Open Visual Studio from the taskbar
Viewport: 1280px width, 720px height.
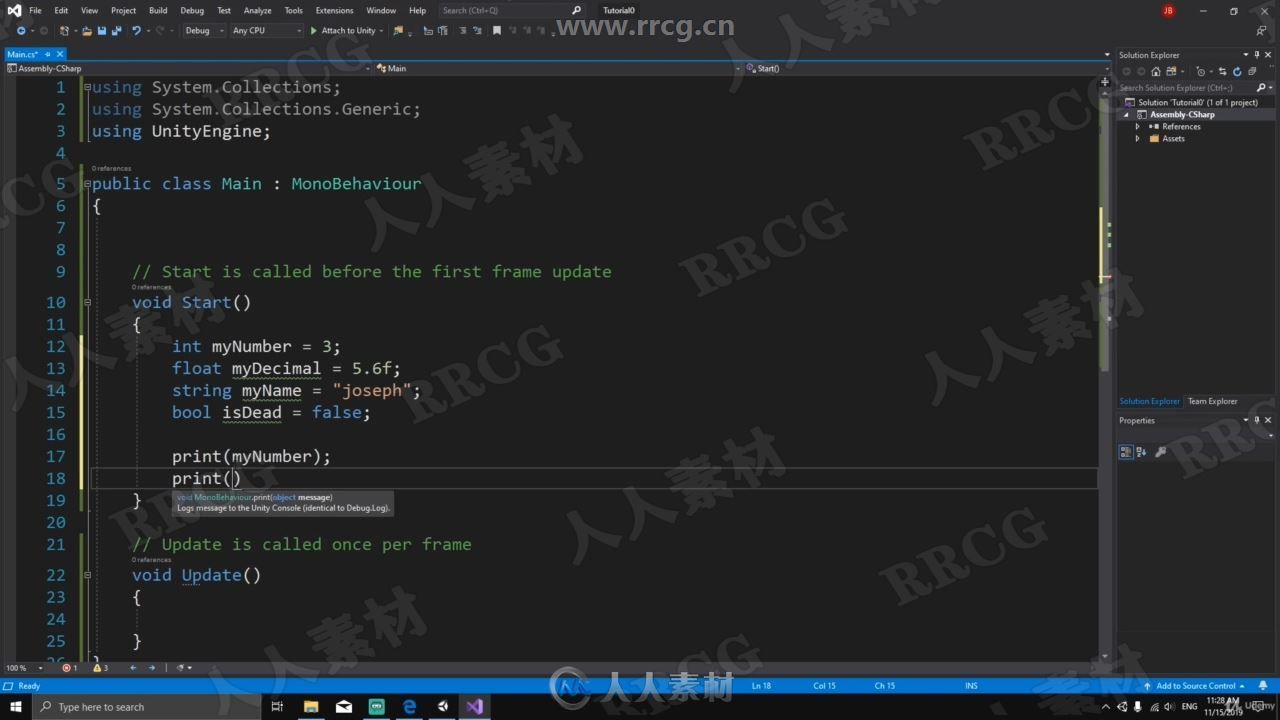pyautogui.click(x=475, y=707)
